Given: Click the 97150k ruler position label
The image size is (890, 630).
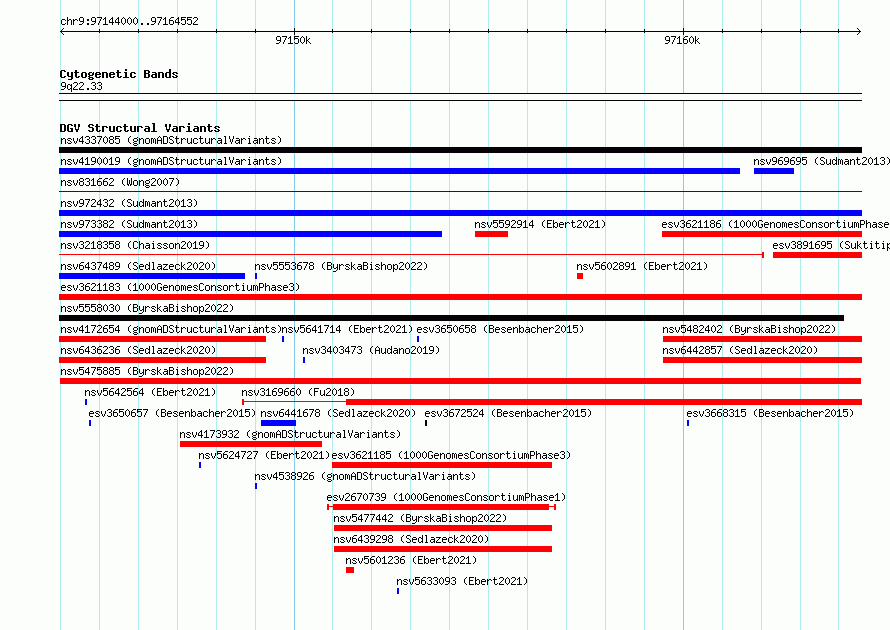Looking at the screenshot, I should click(x=293, y=40).
